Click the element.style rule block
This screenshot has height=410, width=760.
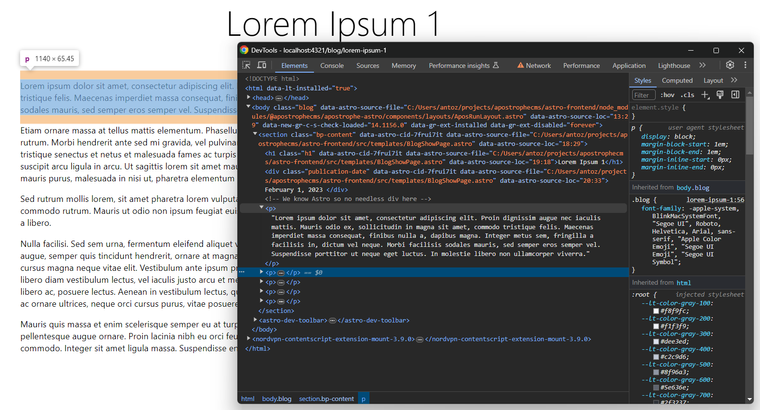point(687,112)
